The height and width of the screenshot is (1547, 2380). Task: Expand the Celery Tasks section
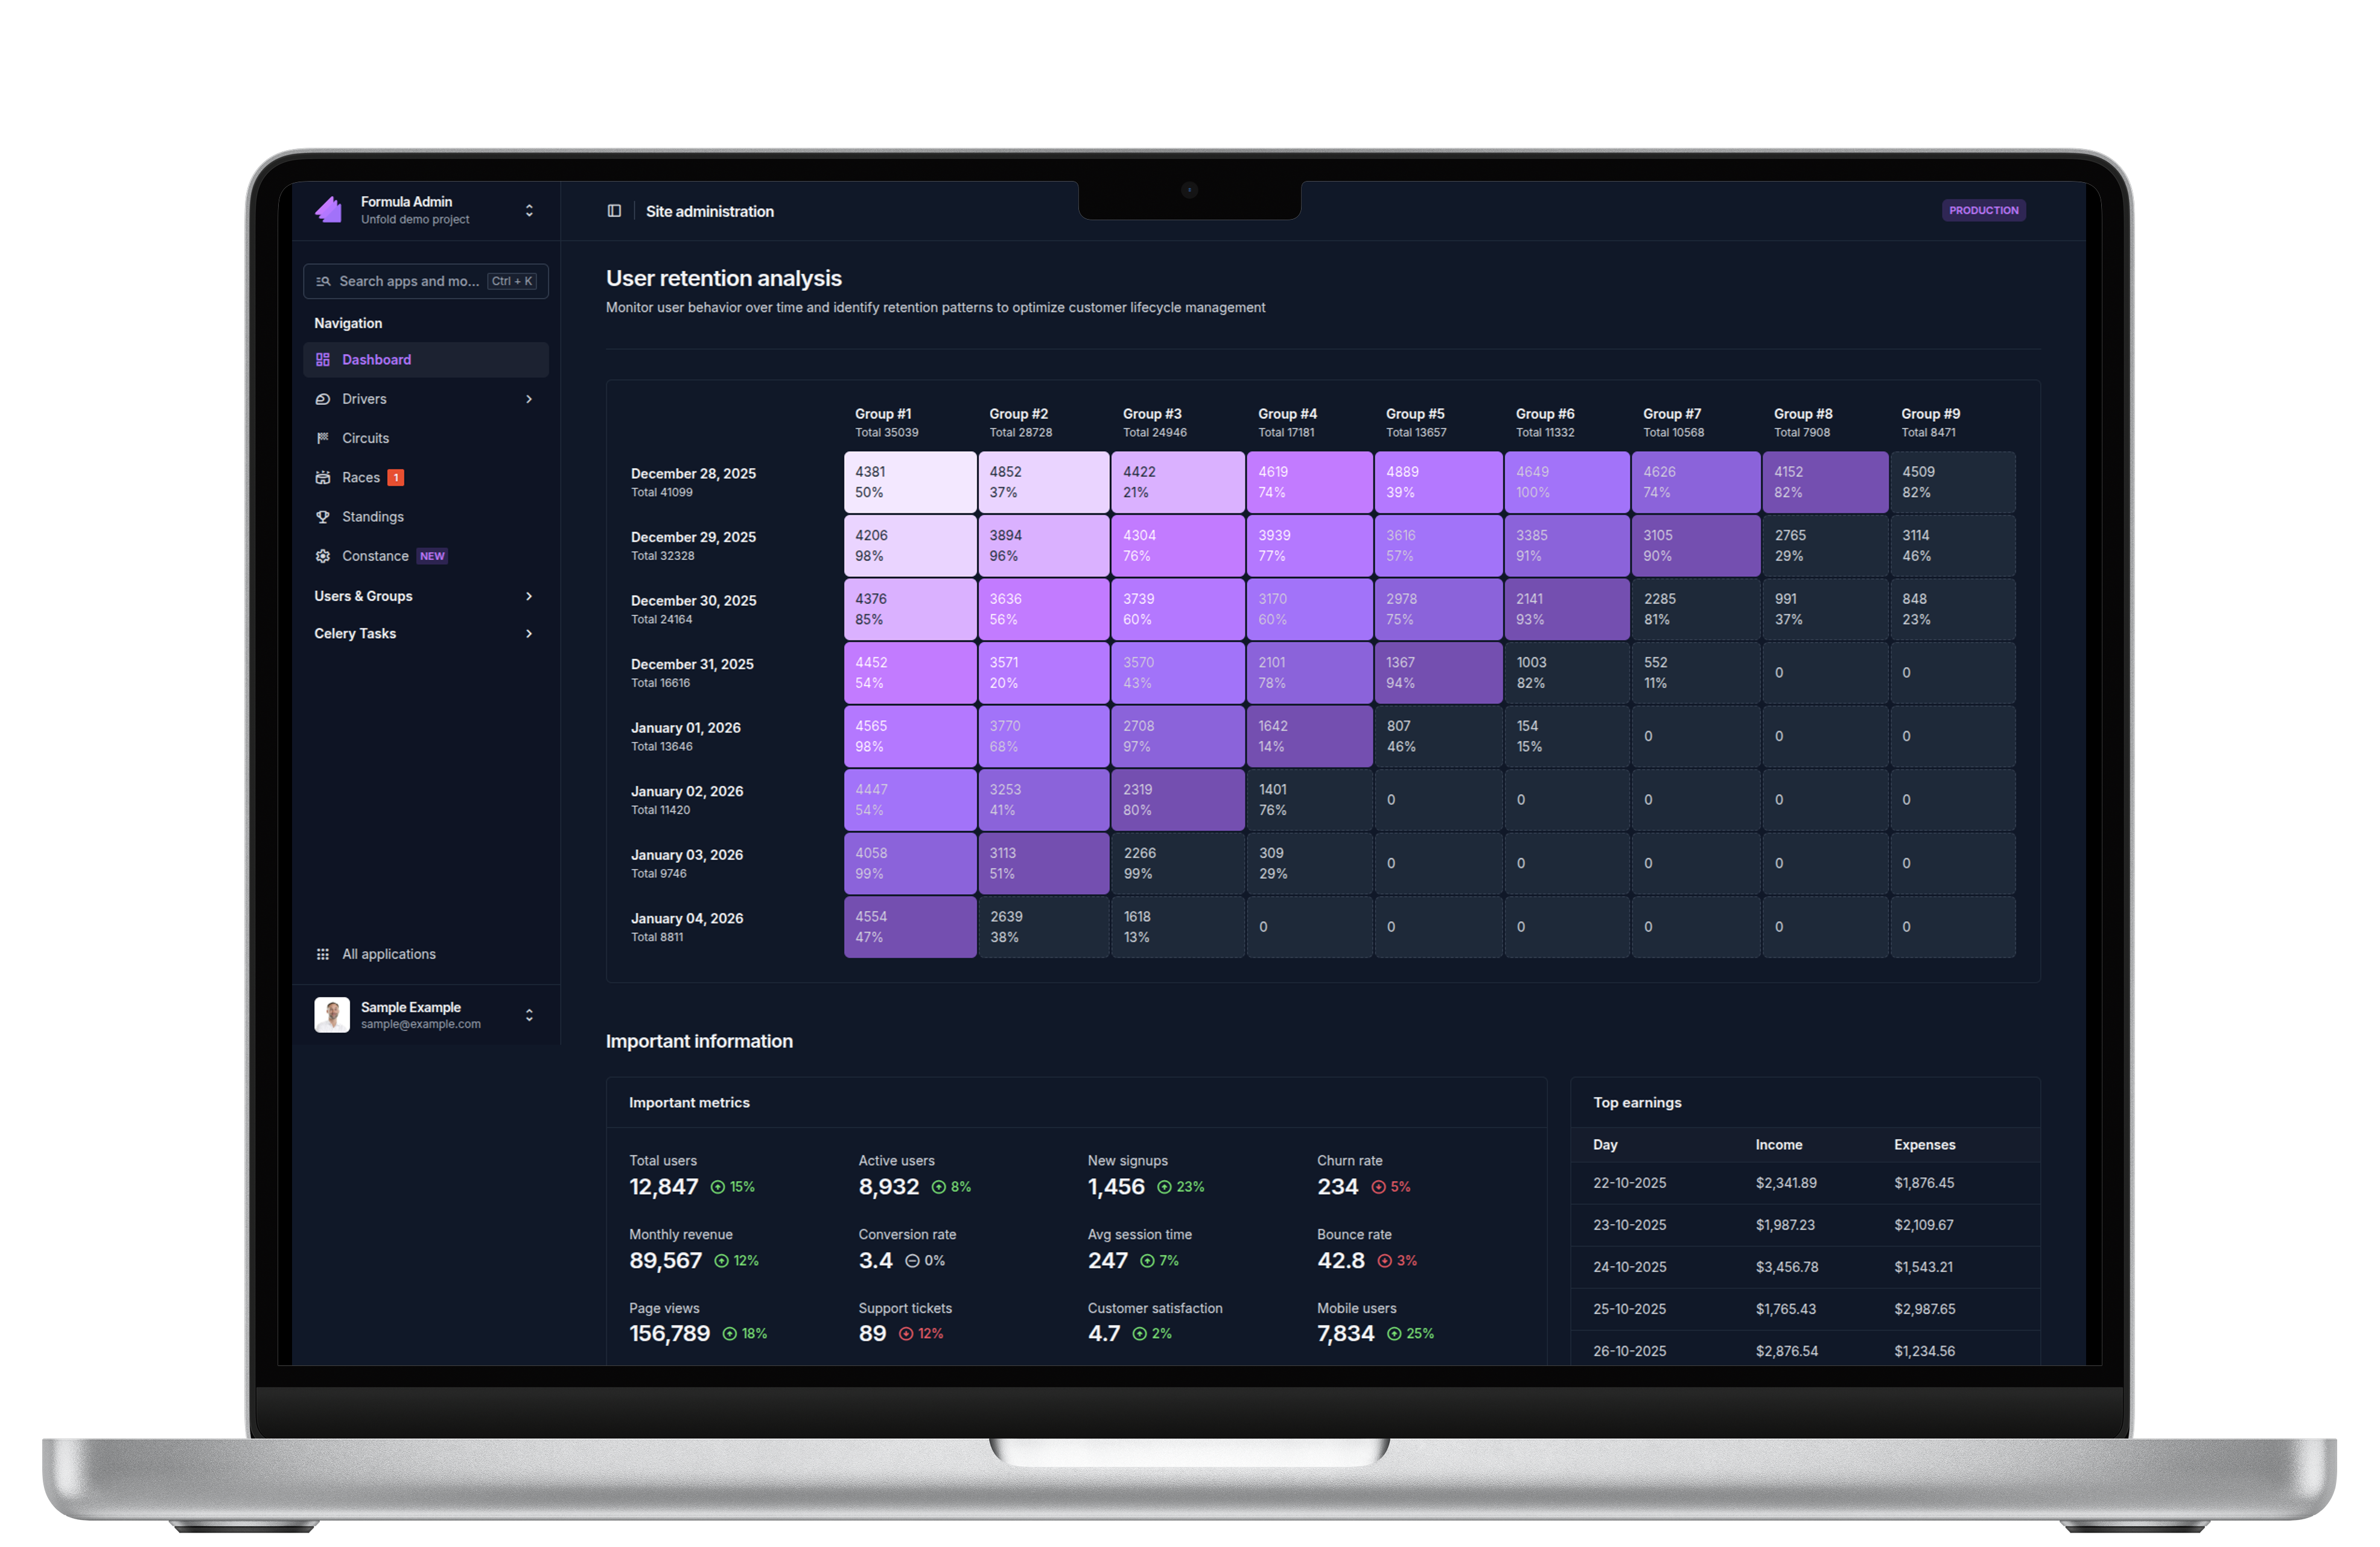tap(529, 634)
